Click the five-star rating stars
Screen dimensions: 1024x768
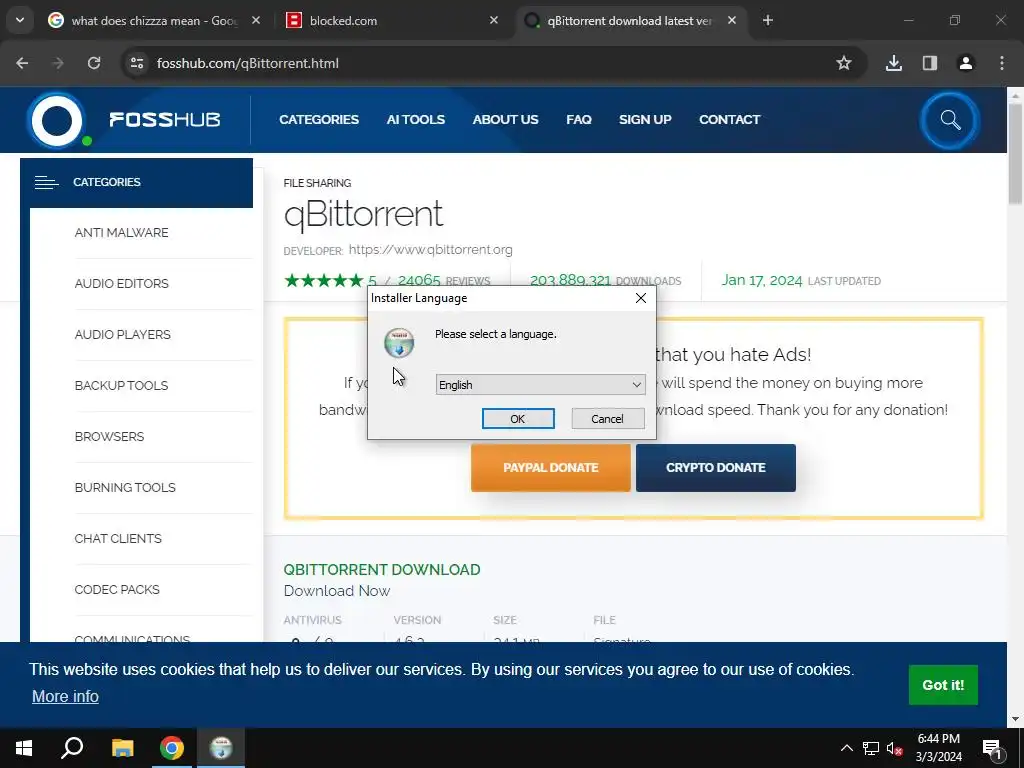tap(324, 280)
